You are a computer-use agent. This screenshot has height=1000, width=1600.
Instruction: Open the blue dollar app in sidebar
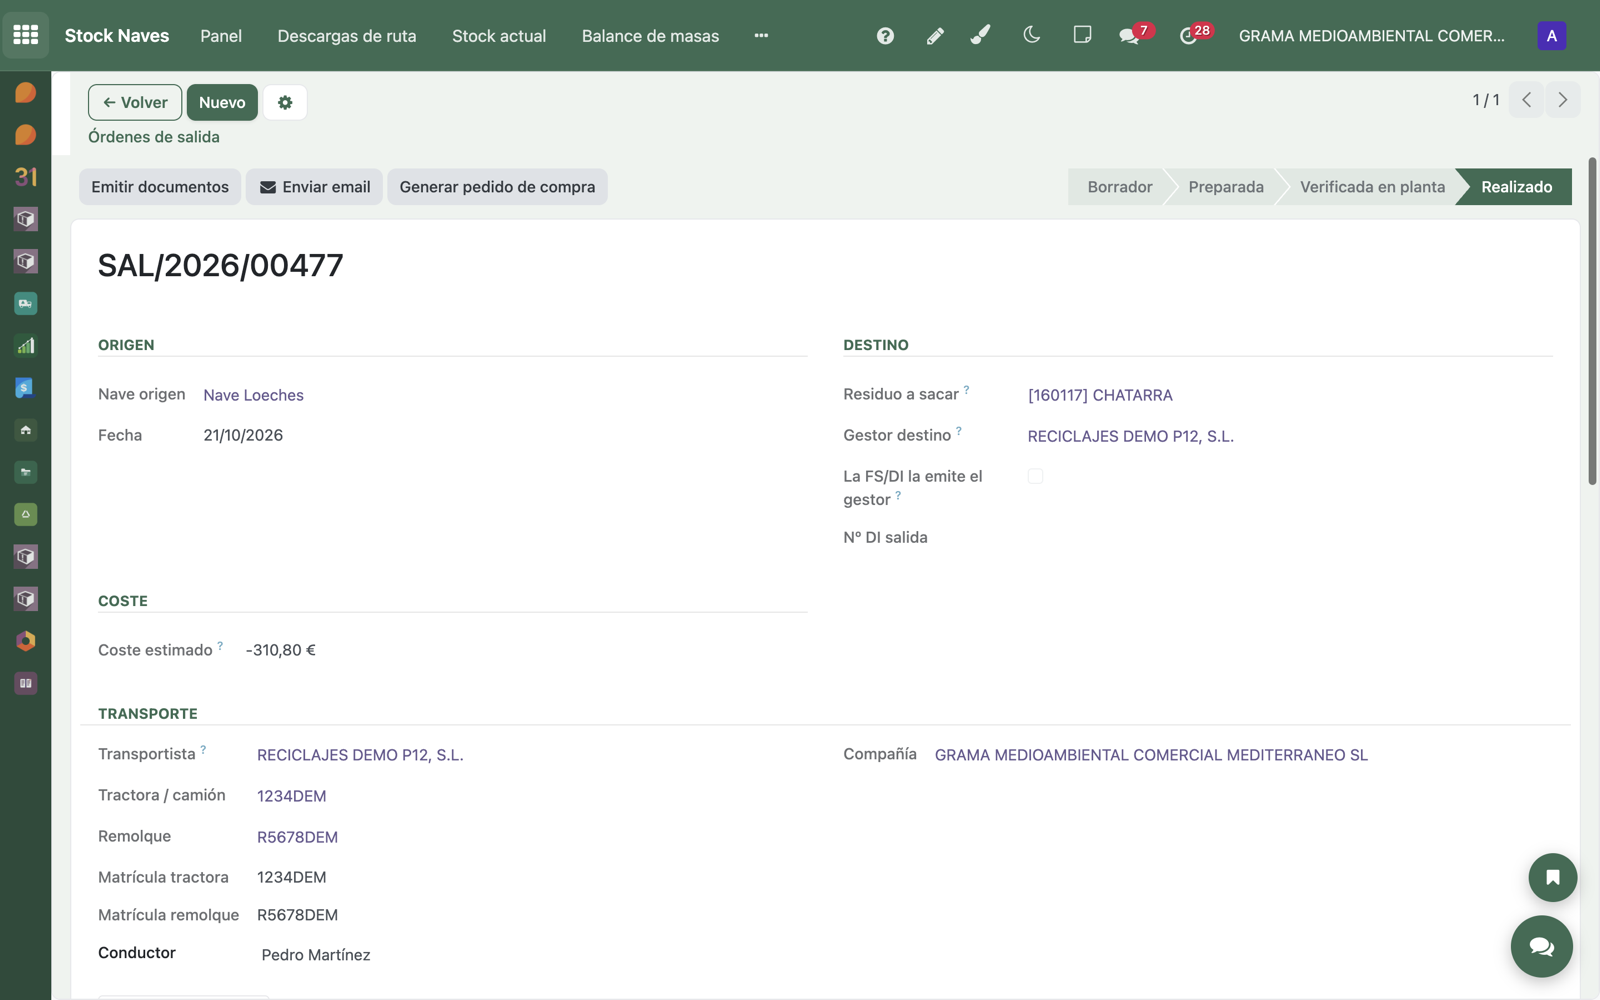[x=26, y=388]
